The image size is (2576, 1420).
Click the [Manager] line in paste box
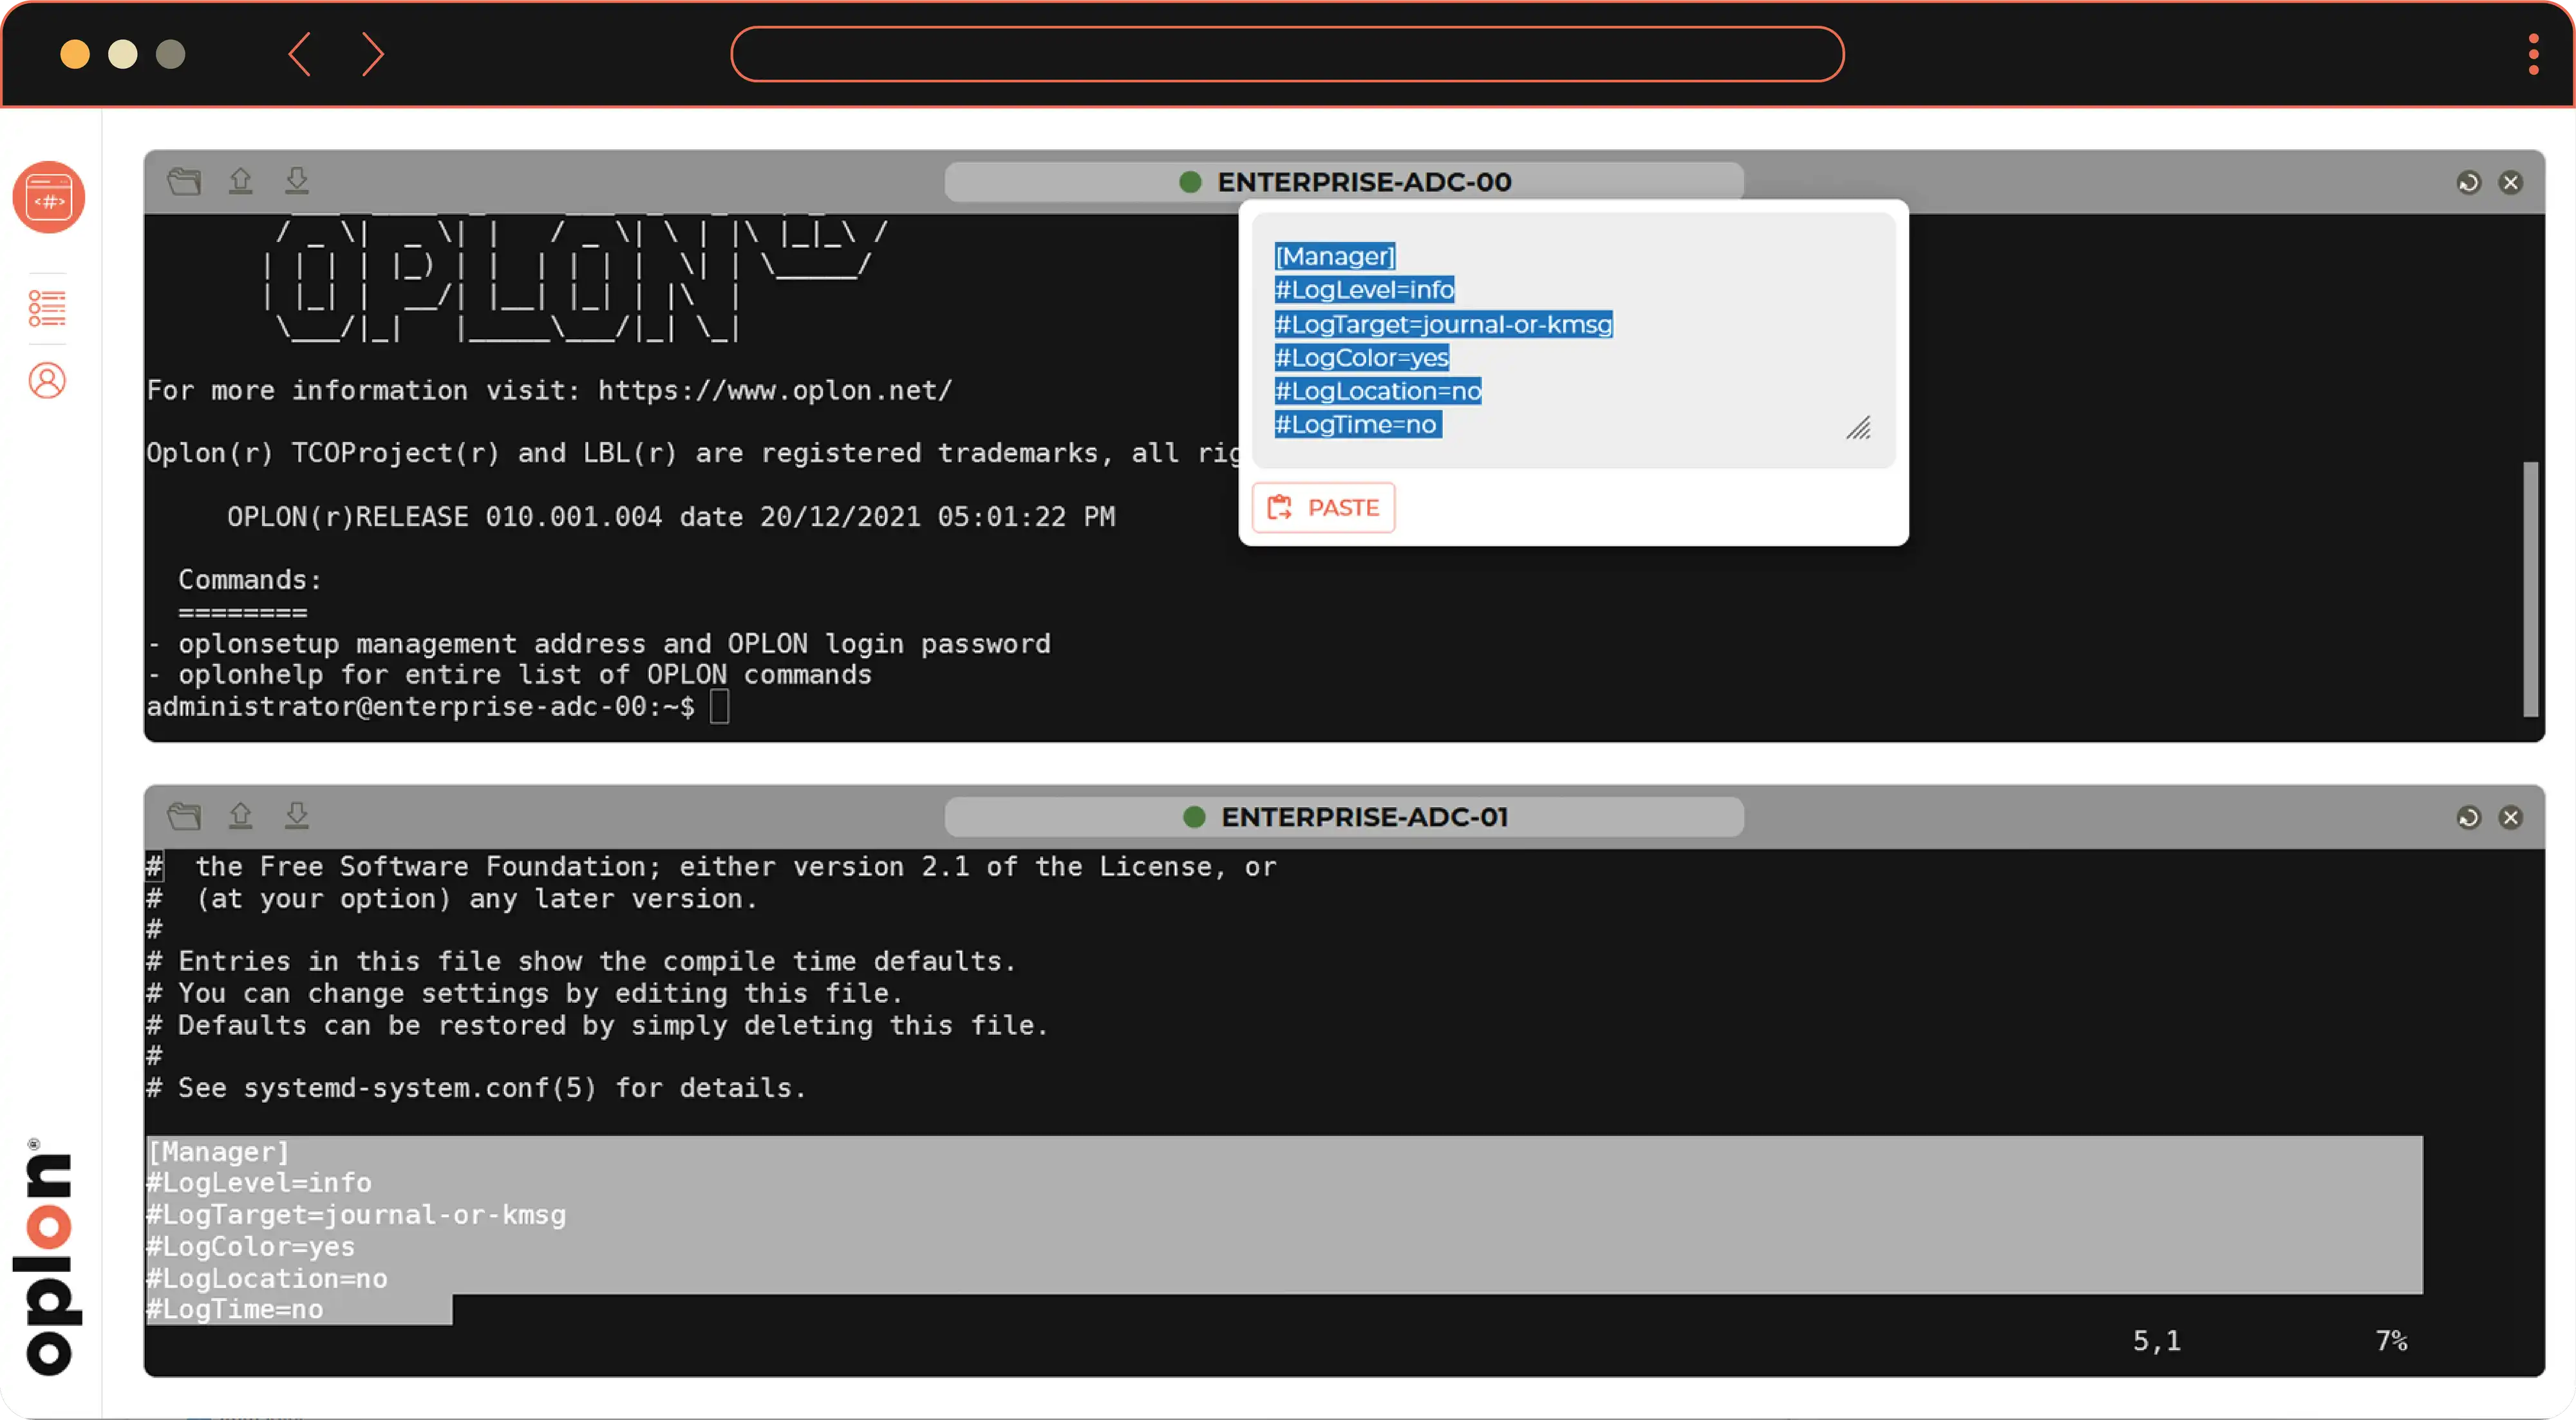tap(1334, 256)
